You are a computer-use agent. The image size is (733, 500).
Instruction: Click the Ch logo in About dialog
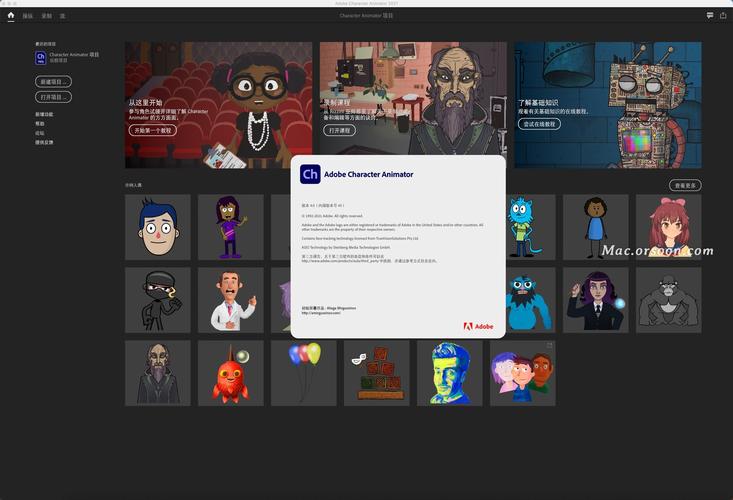point(310,174)
